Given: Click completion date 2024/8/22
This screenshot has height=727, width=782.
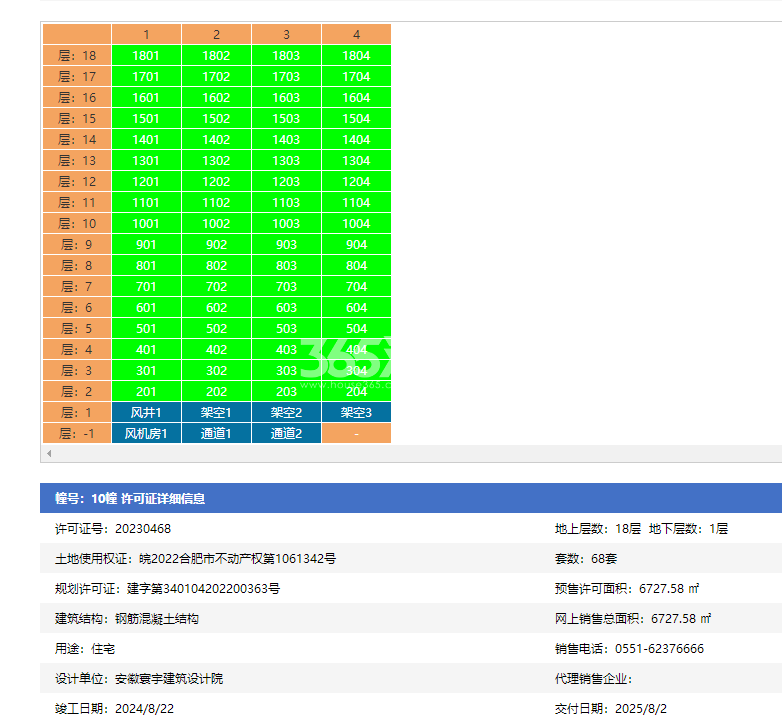Looking at the screenshot, I should 144,709.
